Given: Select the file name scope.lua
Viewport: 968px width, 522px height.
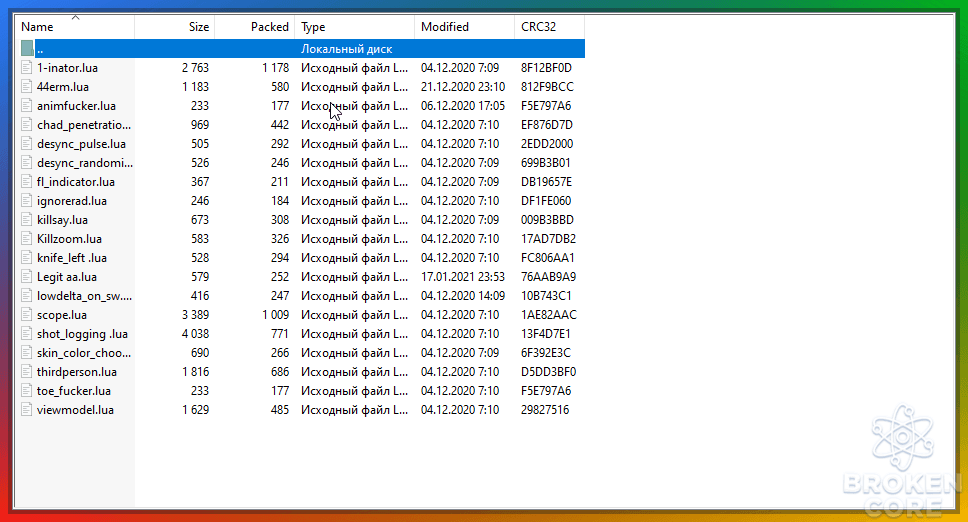Looking at the screenshot, I should [x=62, y=315].
